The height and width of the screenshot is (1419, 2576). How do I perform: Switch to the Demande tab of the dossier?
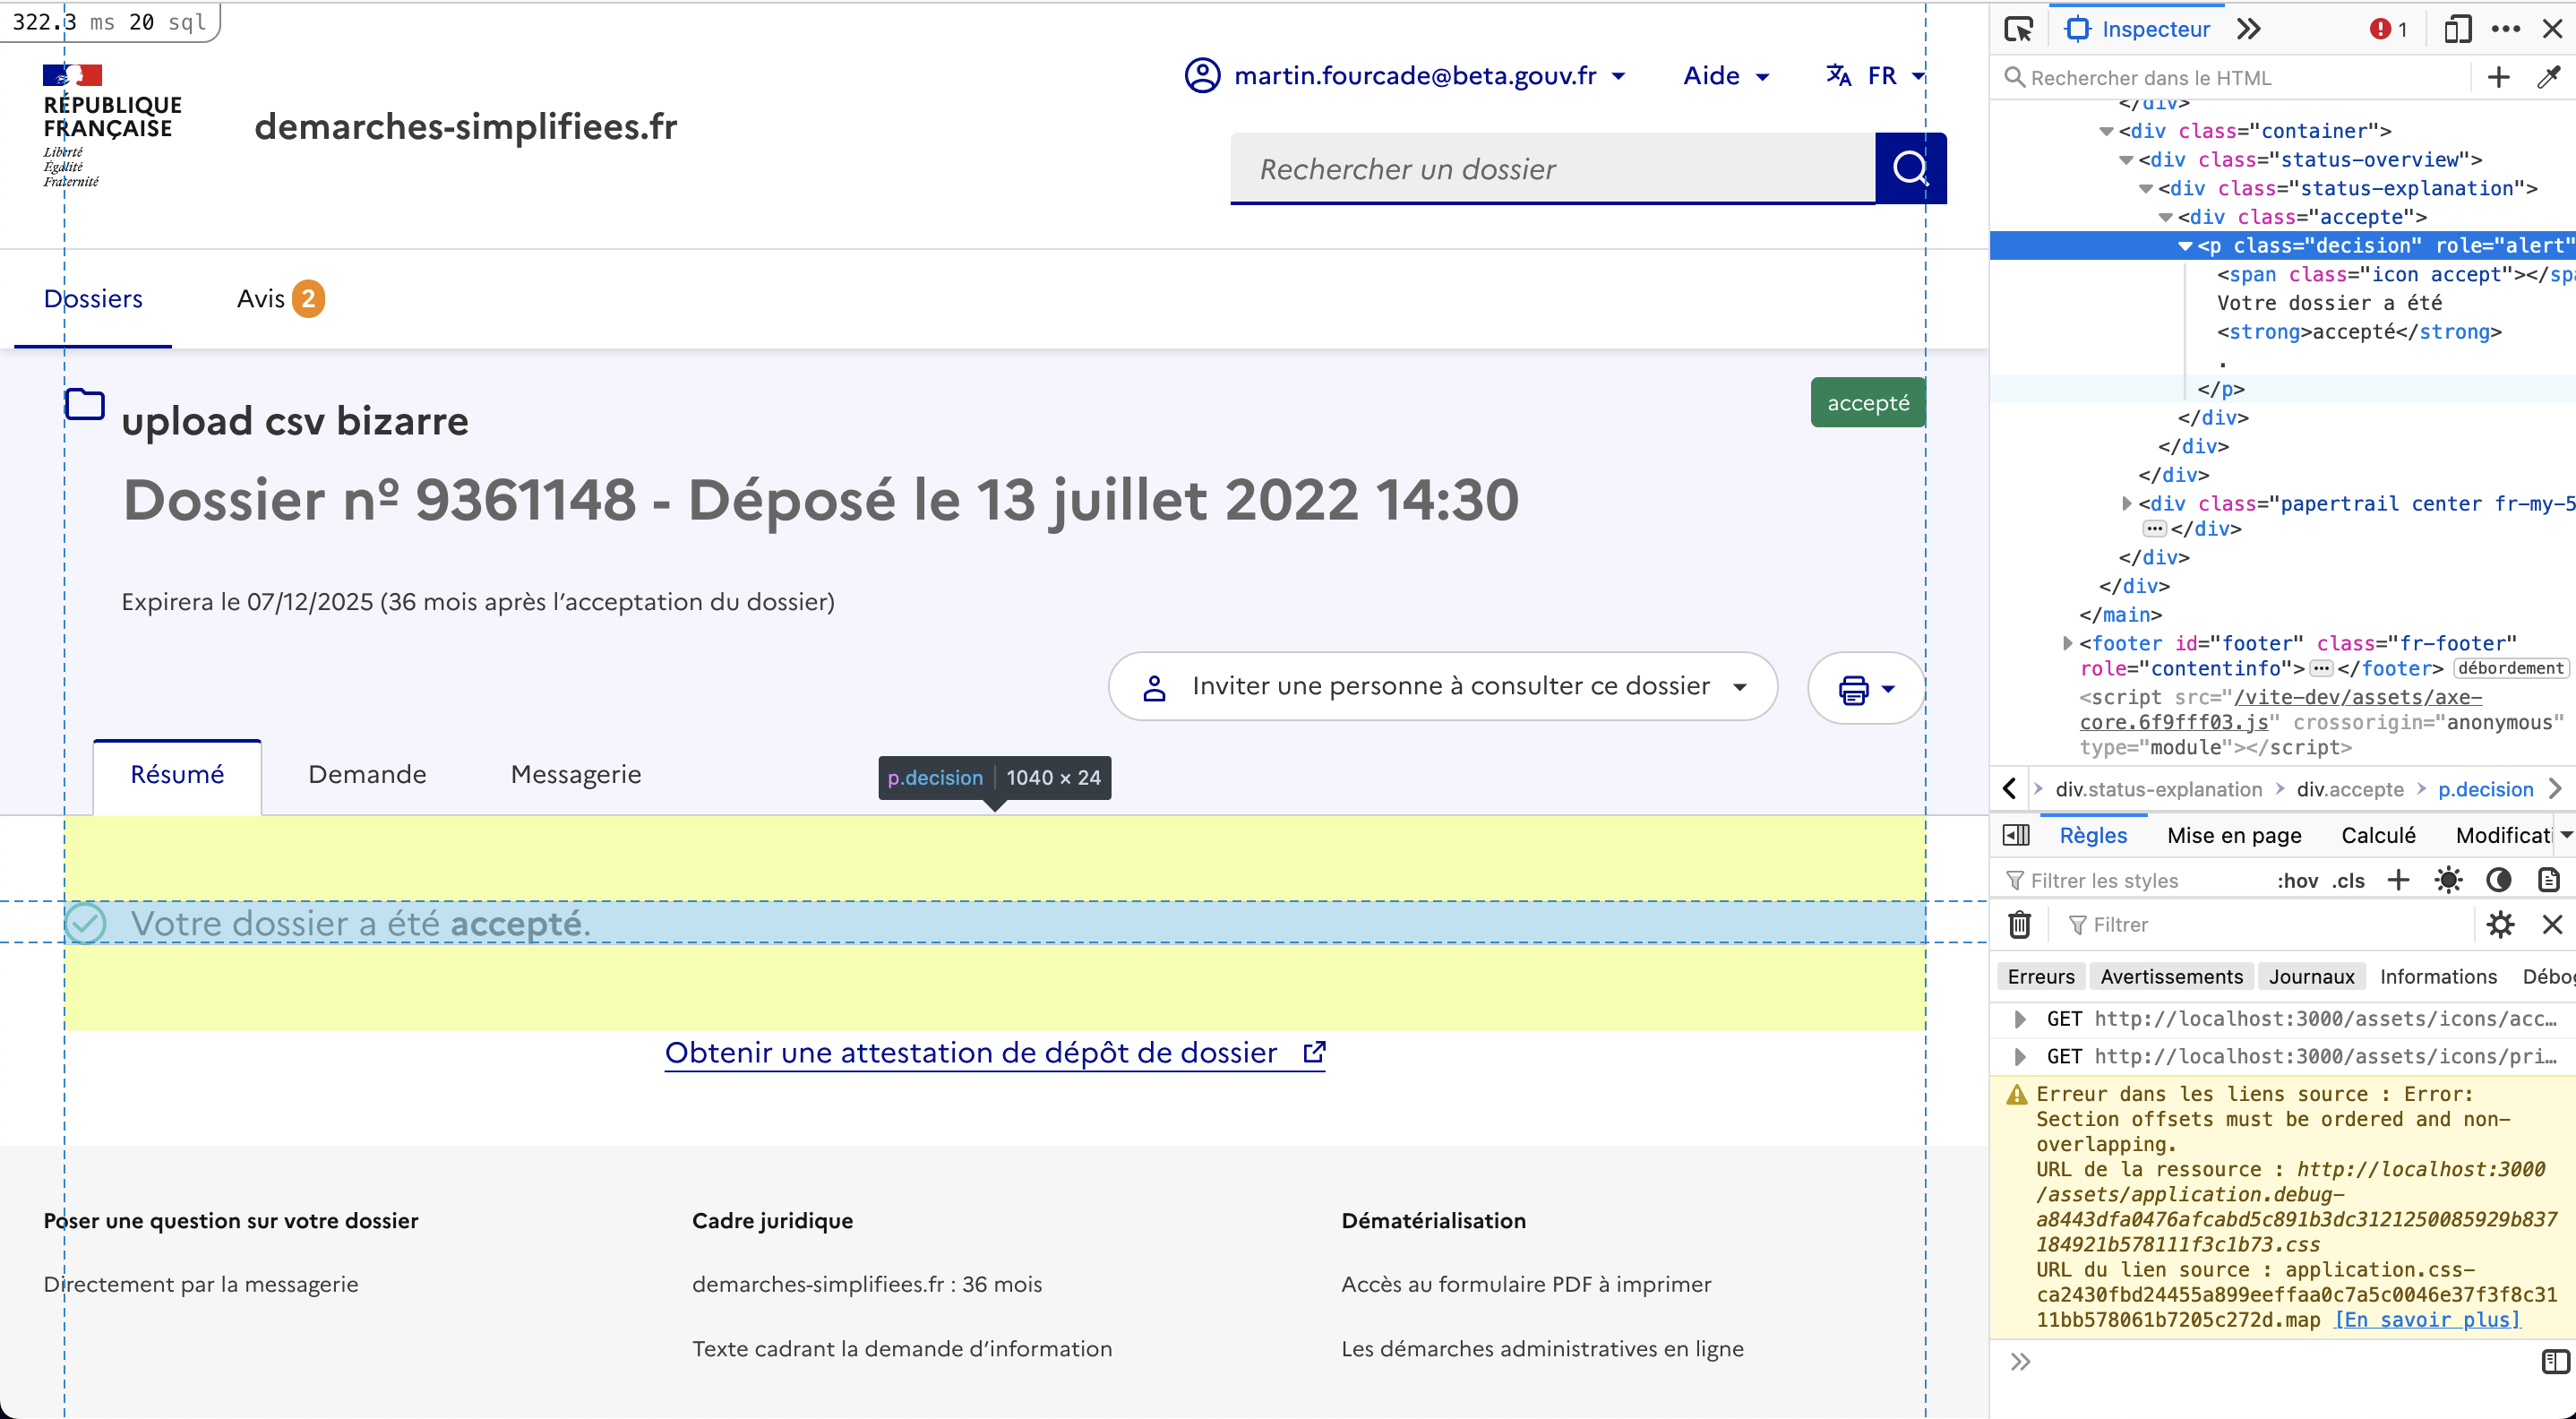(x=366, y=773)
